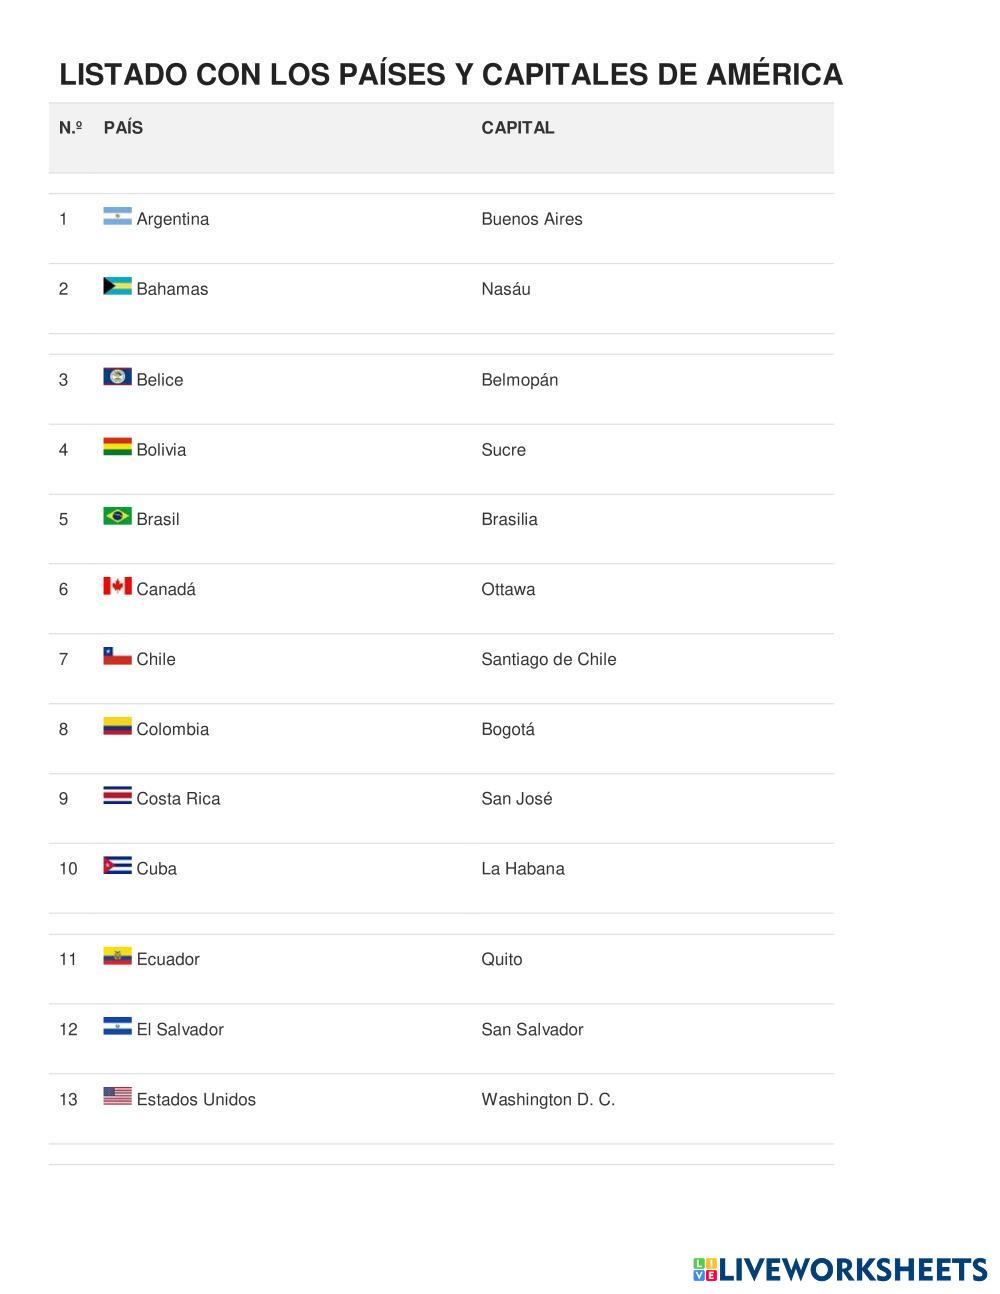This screenshot has width=1000, height=1294.
Task: Click the CAPITAL column header
Action: coord(517,128)
